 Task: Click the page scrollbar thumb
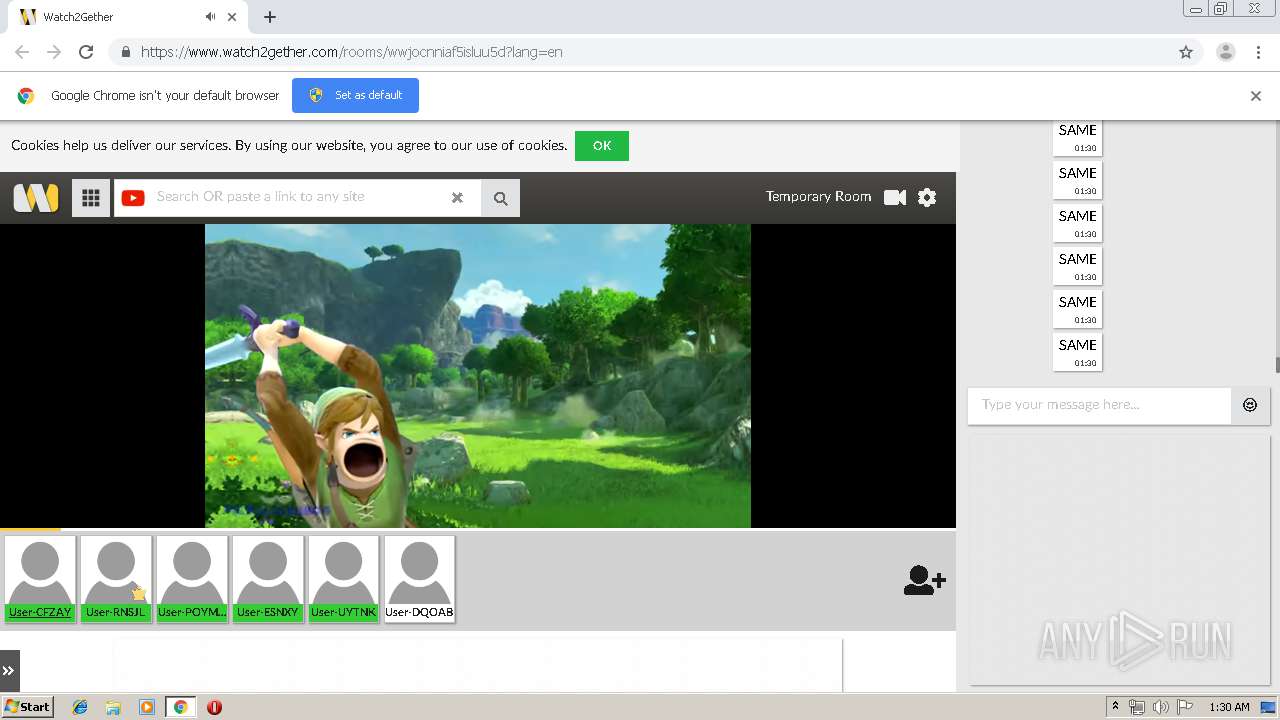point(1277,366)
